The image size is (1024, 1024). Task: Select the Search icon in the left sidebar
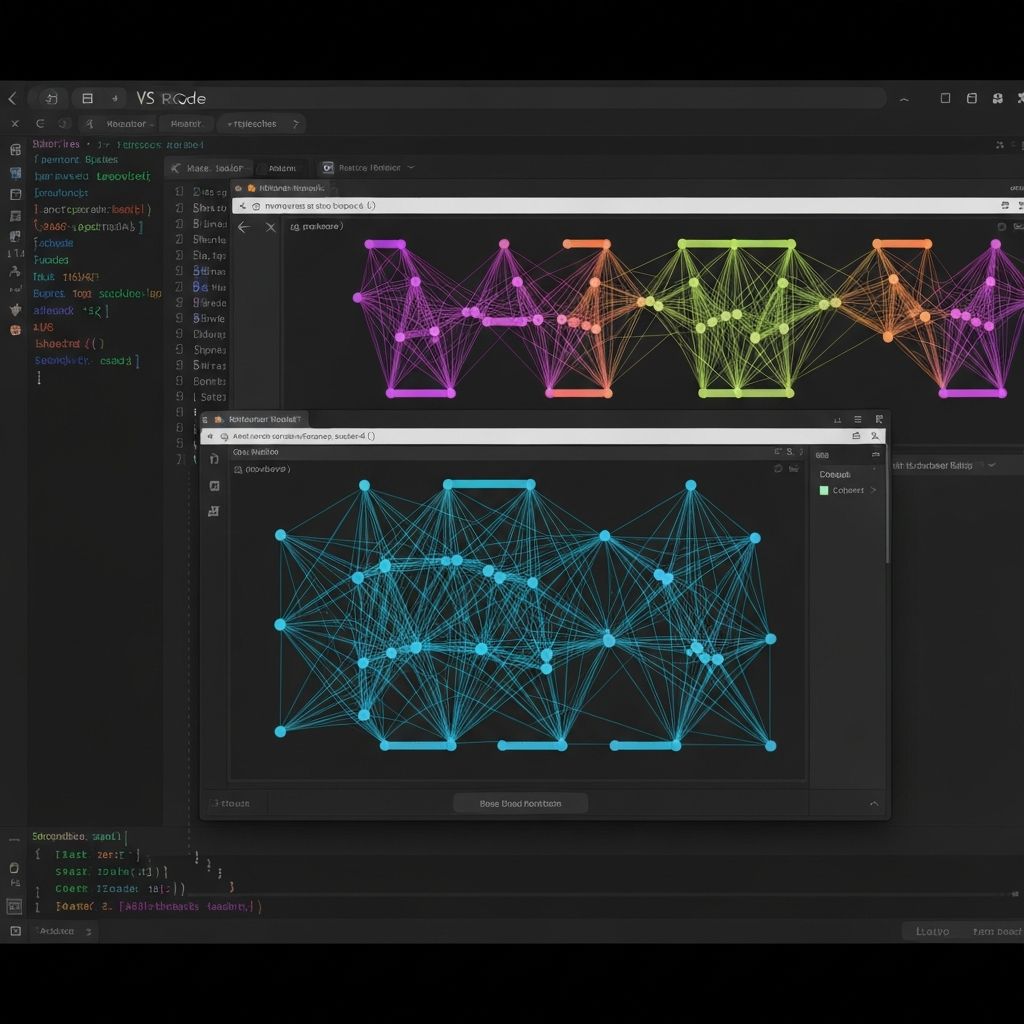tap(15, 173)
